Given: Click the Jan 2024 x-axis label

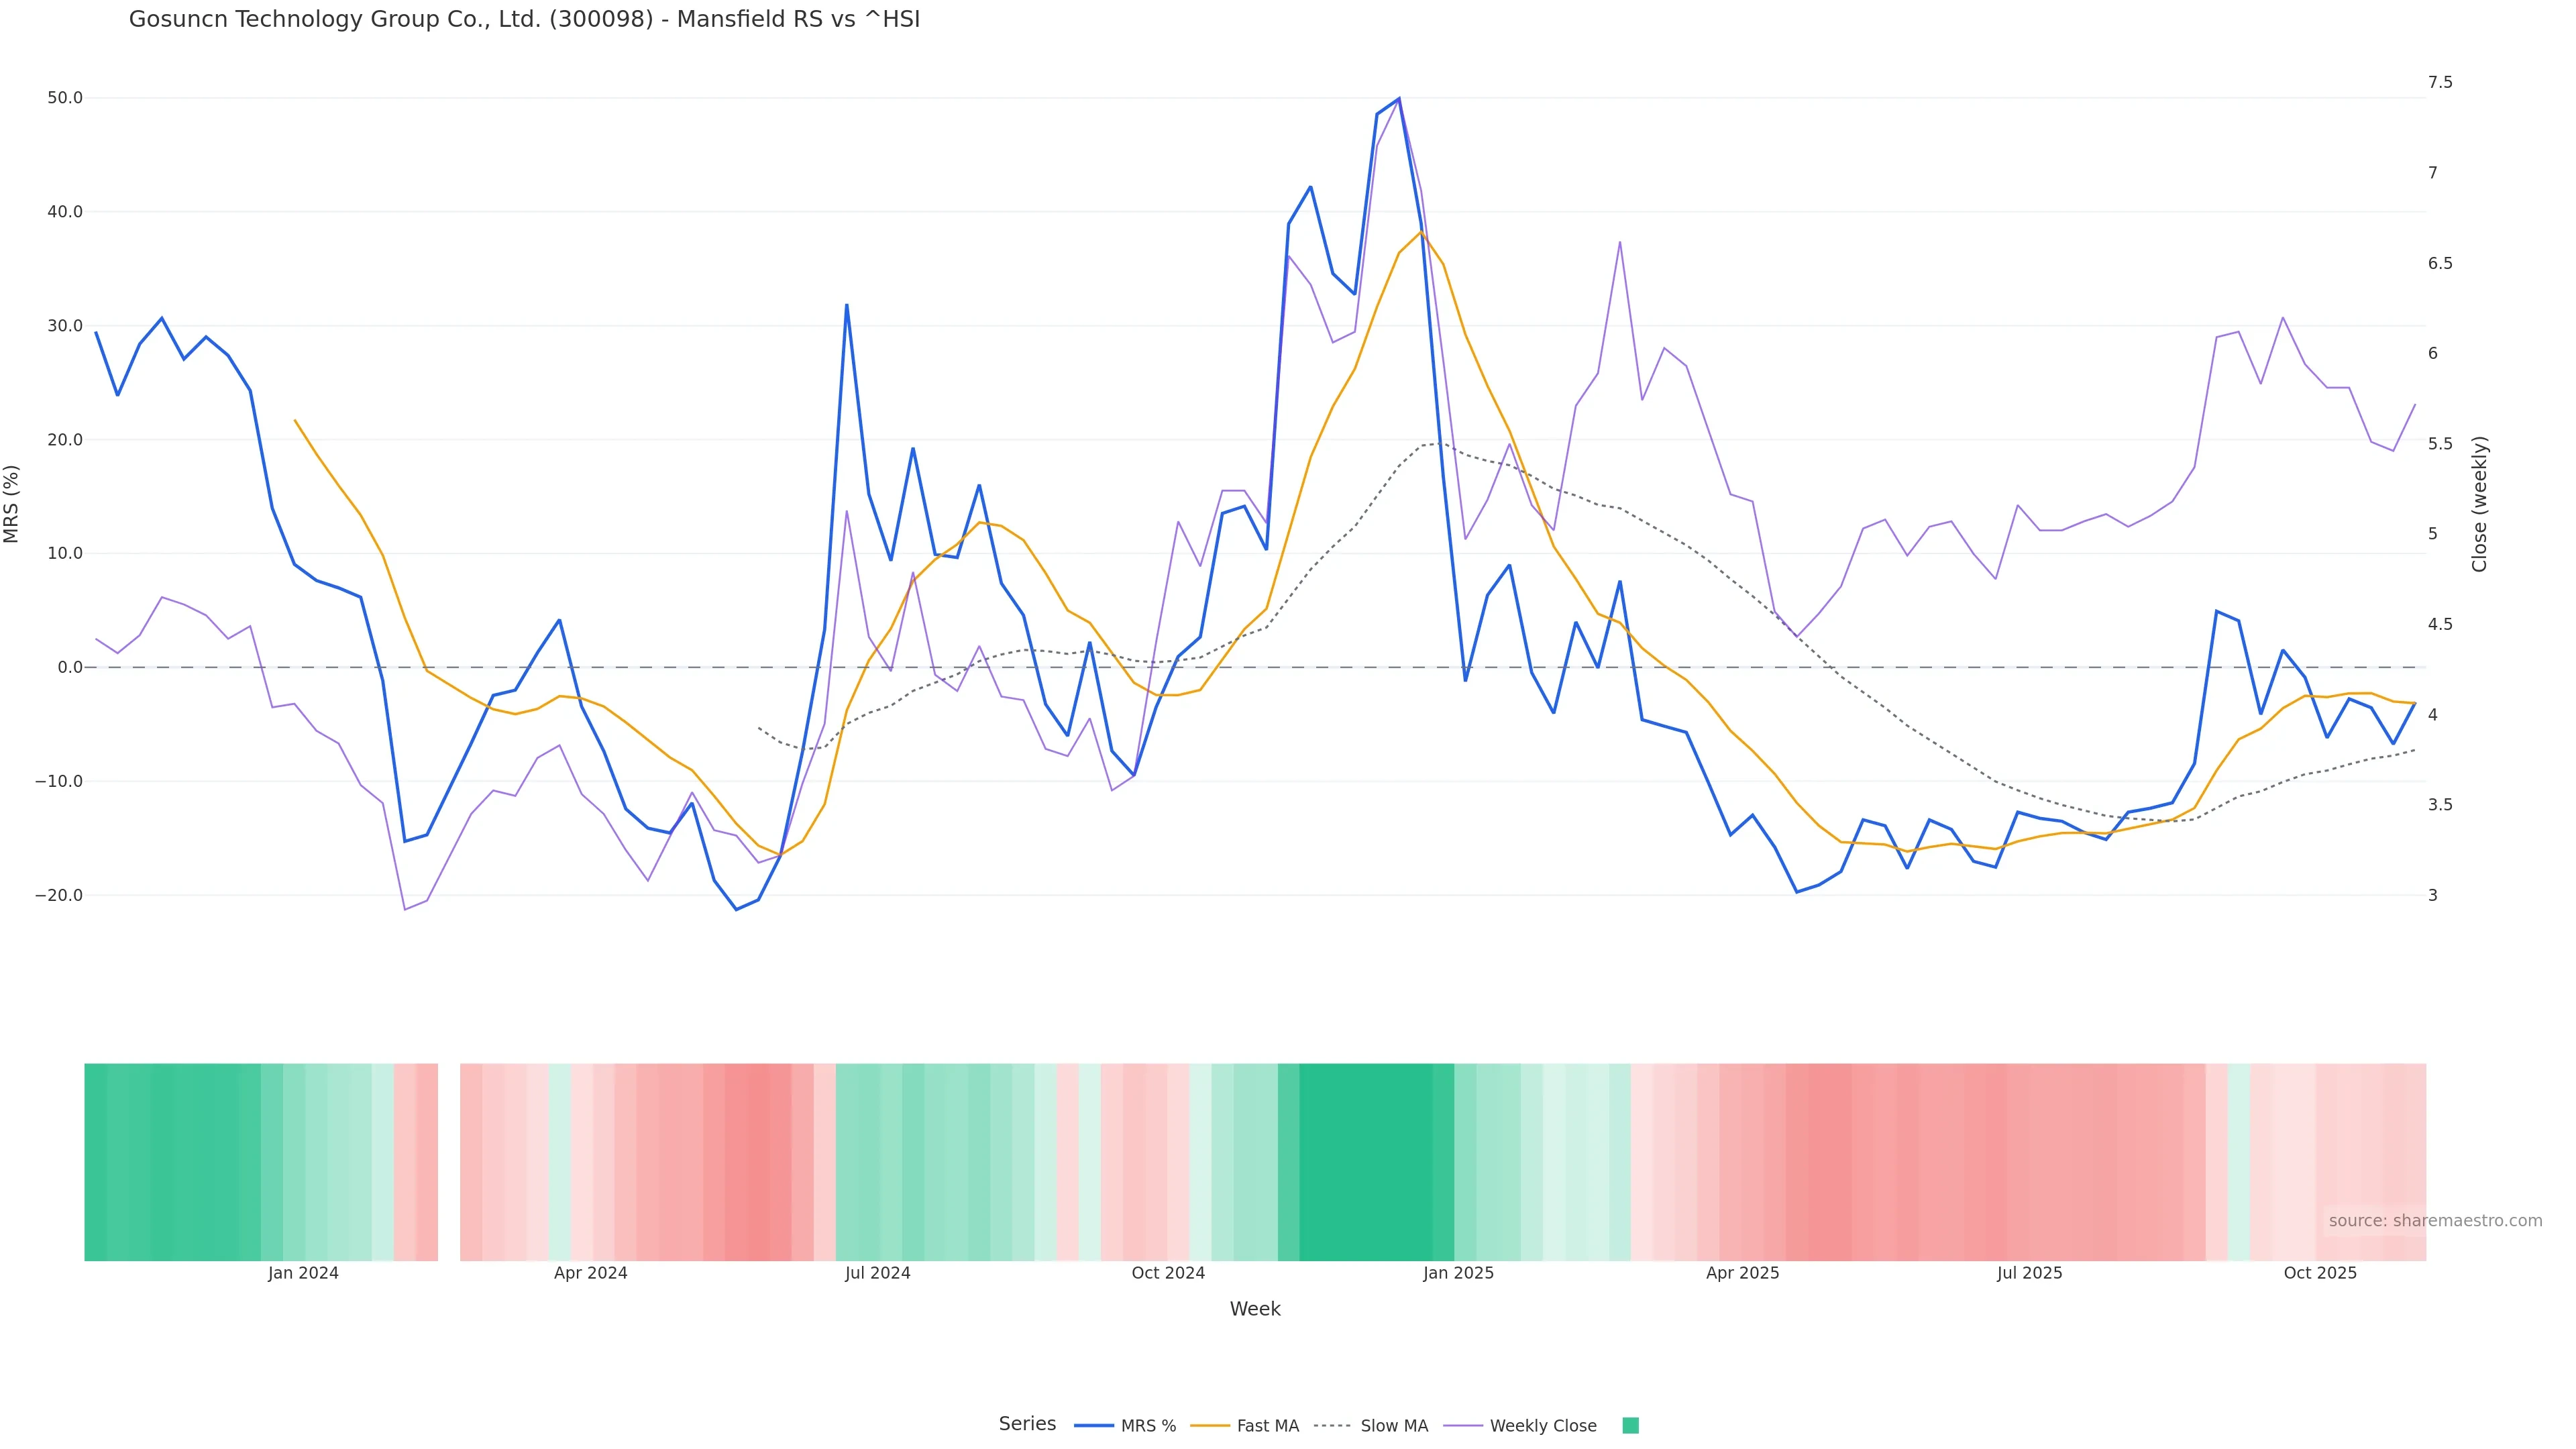Looking at the screenshot, I should [303, 1274].
